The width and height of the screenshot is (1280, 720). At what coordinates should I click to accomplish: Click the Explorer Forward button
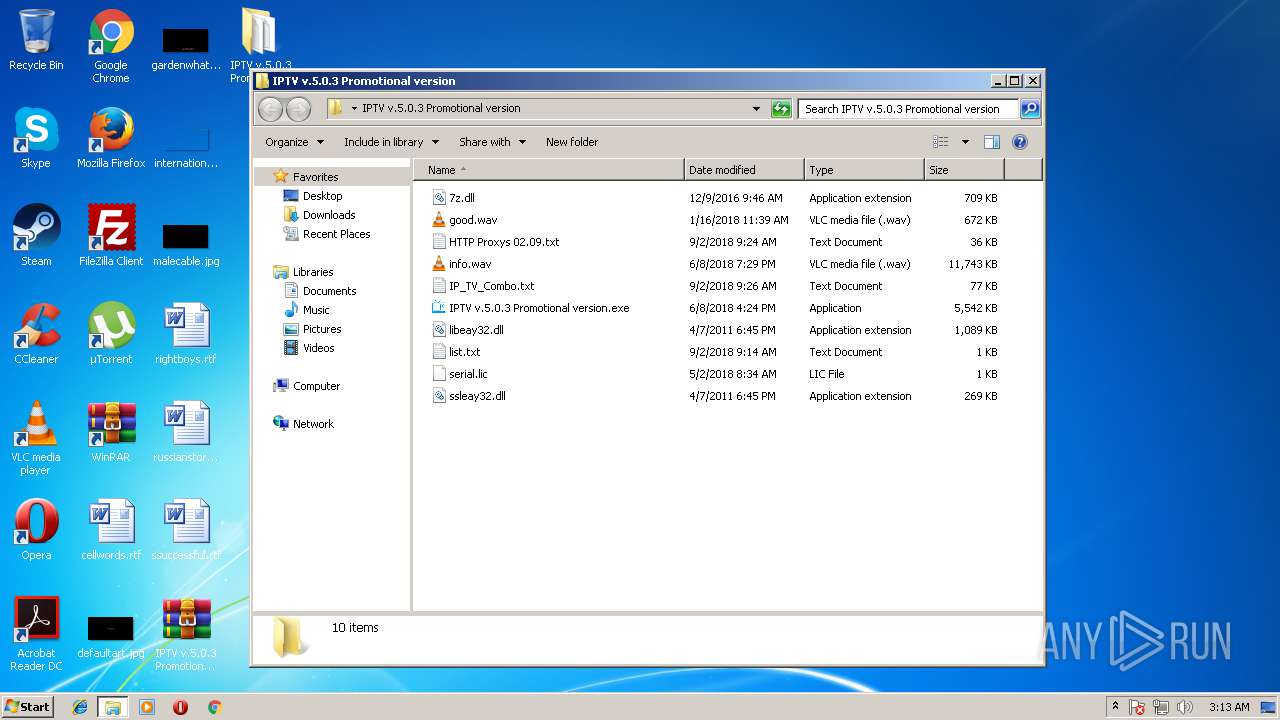click(298, 109)
